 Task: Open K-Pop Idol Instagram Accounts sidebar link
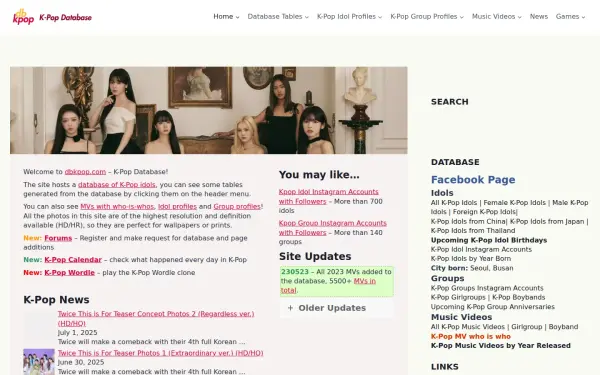tap(481, 249)
